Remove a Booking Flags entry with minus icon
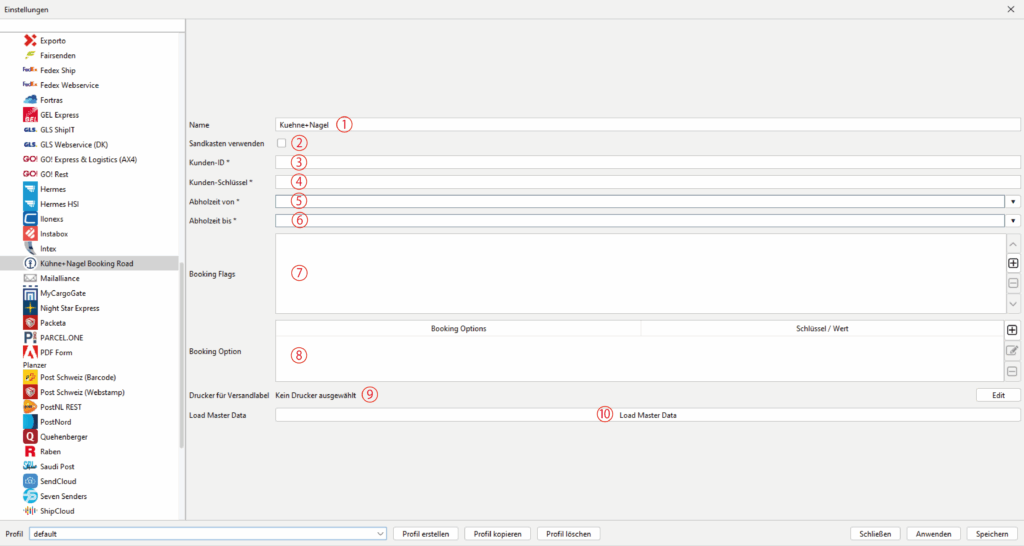The height and width of the screenshot is (546, 1024). pos(1013,283)
